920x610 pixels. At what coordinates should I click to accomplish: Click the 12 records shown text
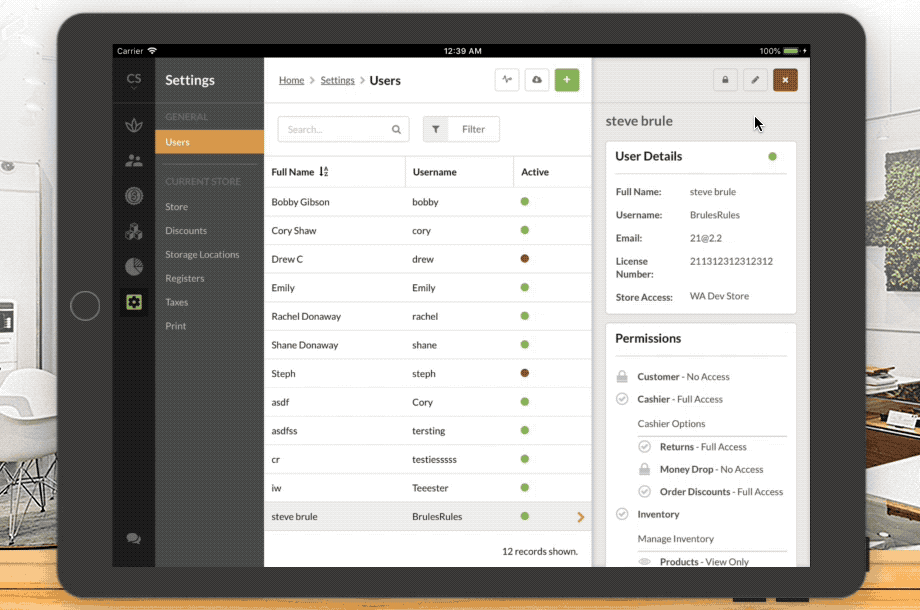(x=540, y=551)
